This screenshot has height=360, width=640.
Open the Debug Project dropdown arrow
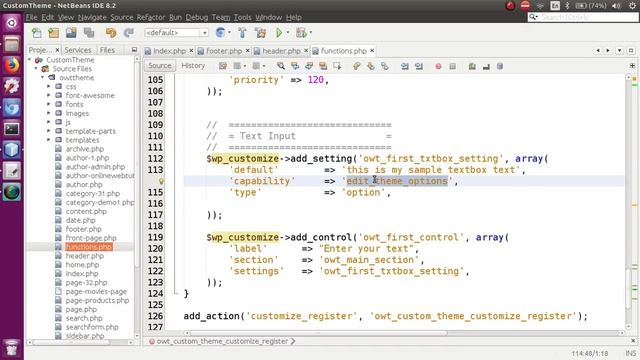click(x=310, y=33)
